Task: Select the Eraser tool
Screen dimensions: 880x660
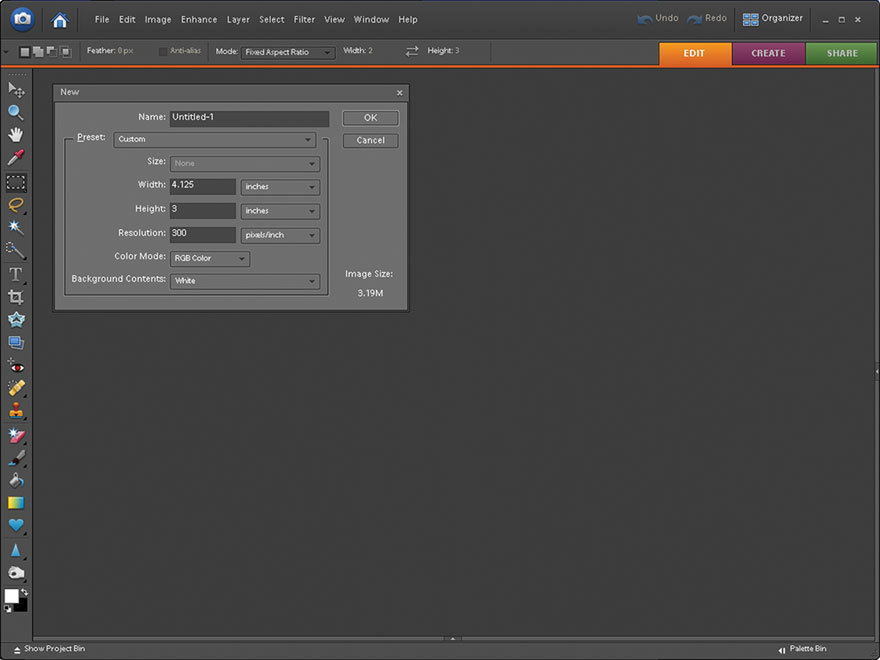Action: click(16, 435)
